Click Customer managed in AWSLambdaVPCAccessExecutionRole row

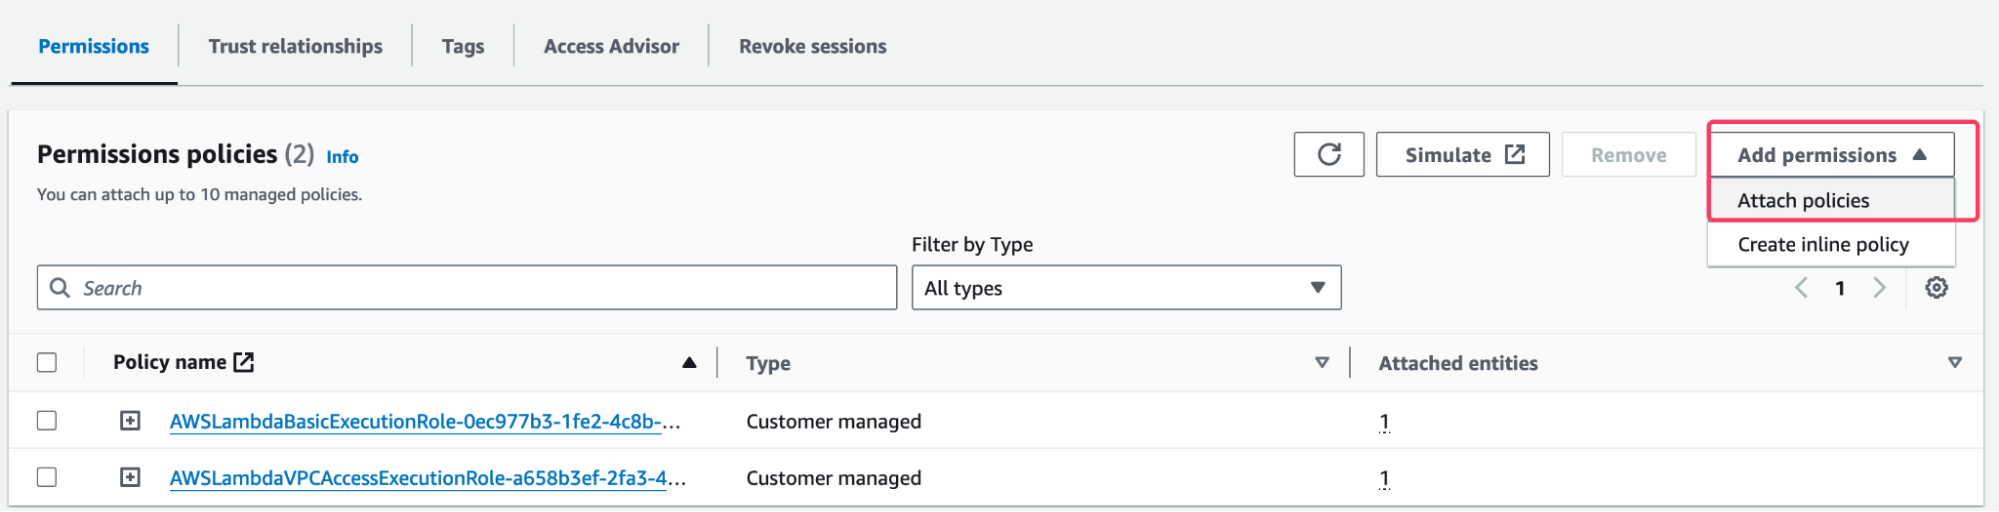834,478
